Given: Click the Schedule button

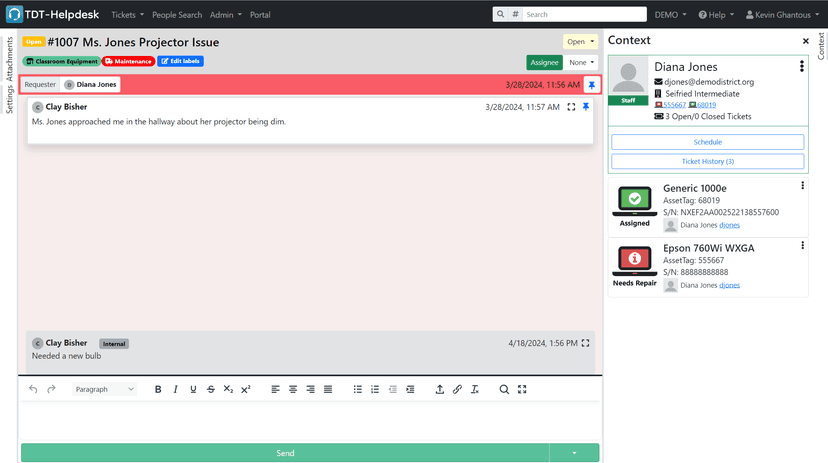Looking at the screenshot, I should click(x=708, y=142).
